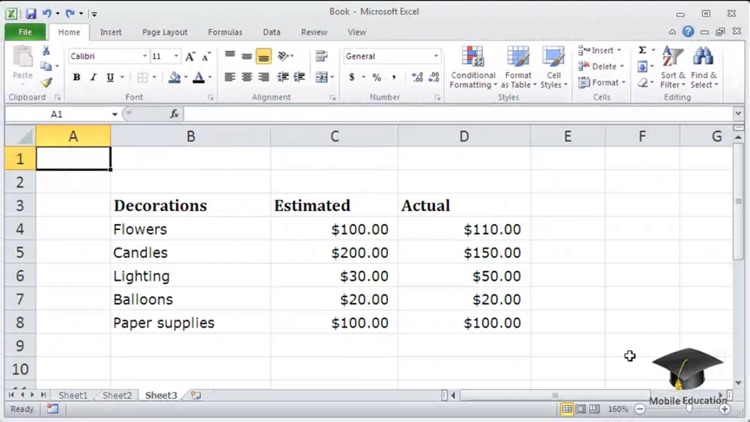Select the Format Painter brush
The width and height of the screenshot is (750, 422).
tap(46, 82)
